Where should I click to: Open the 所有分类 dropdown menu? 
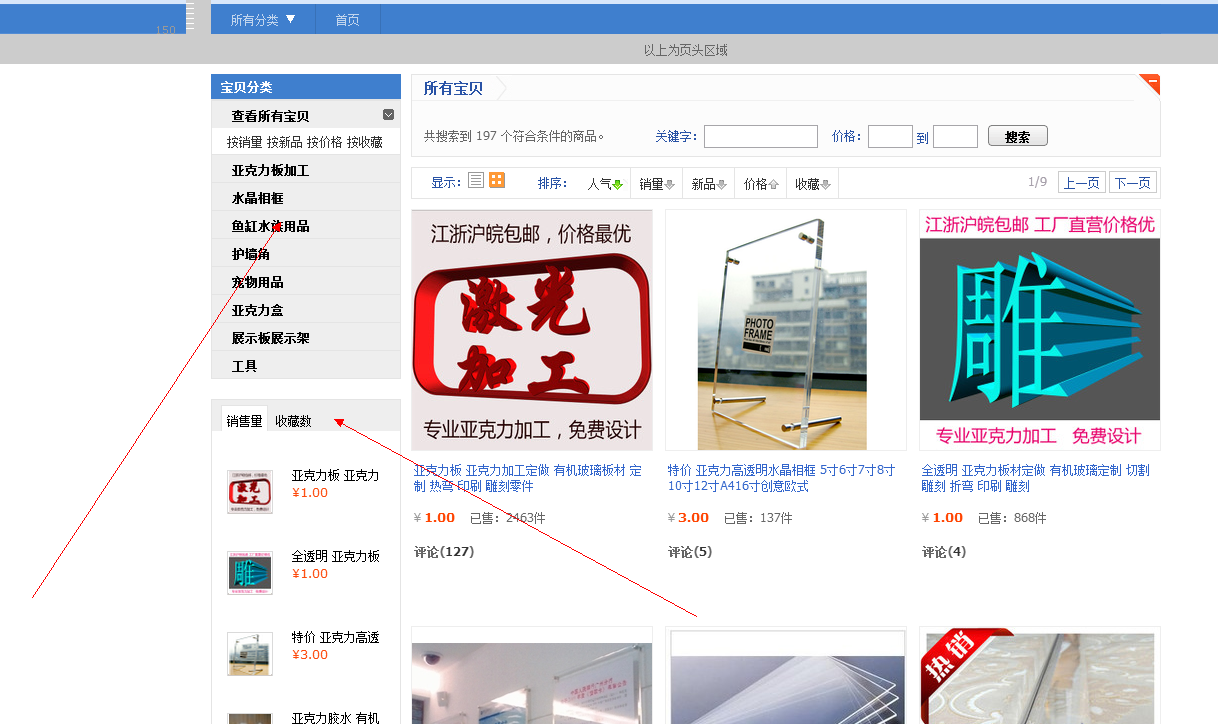[262, 18]
